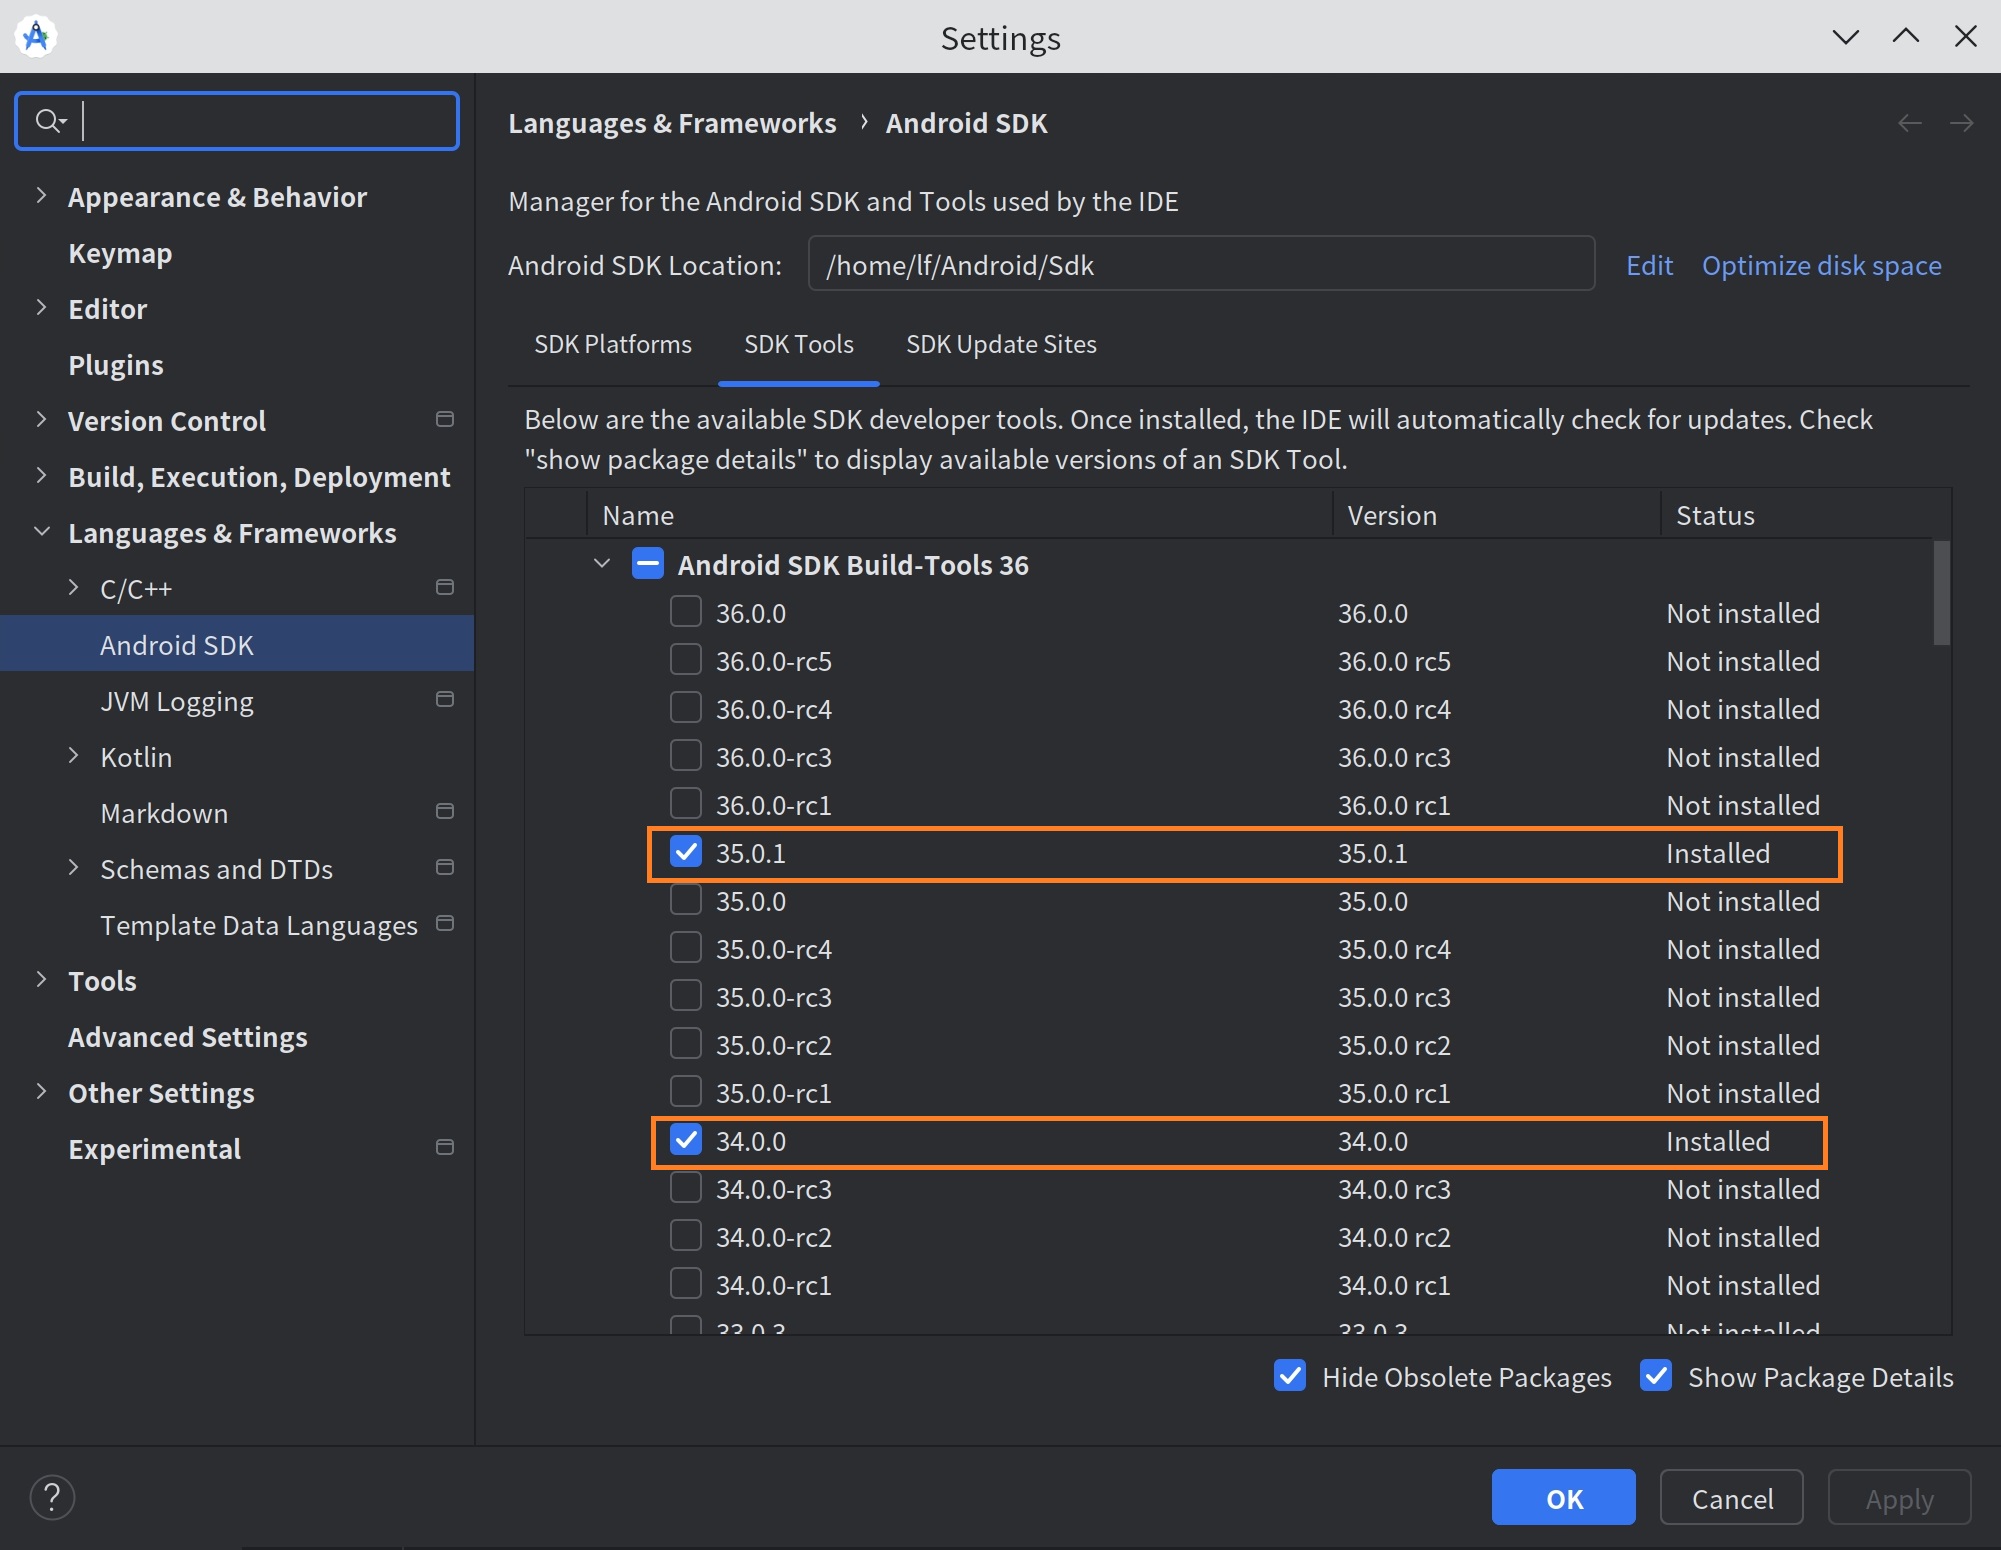Collapse the Android SDK Build-Tools 36 group
Screen dimensions: 2001x1550
602,564
